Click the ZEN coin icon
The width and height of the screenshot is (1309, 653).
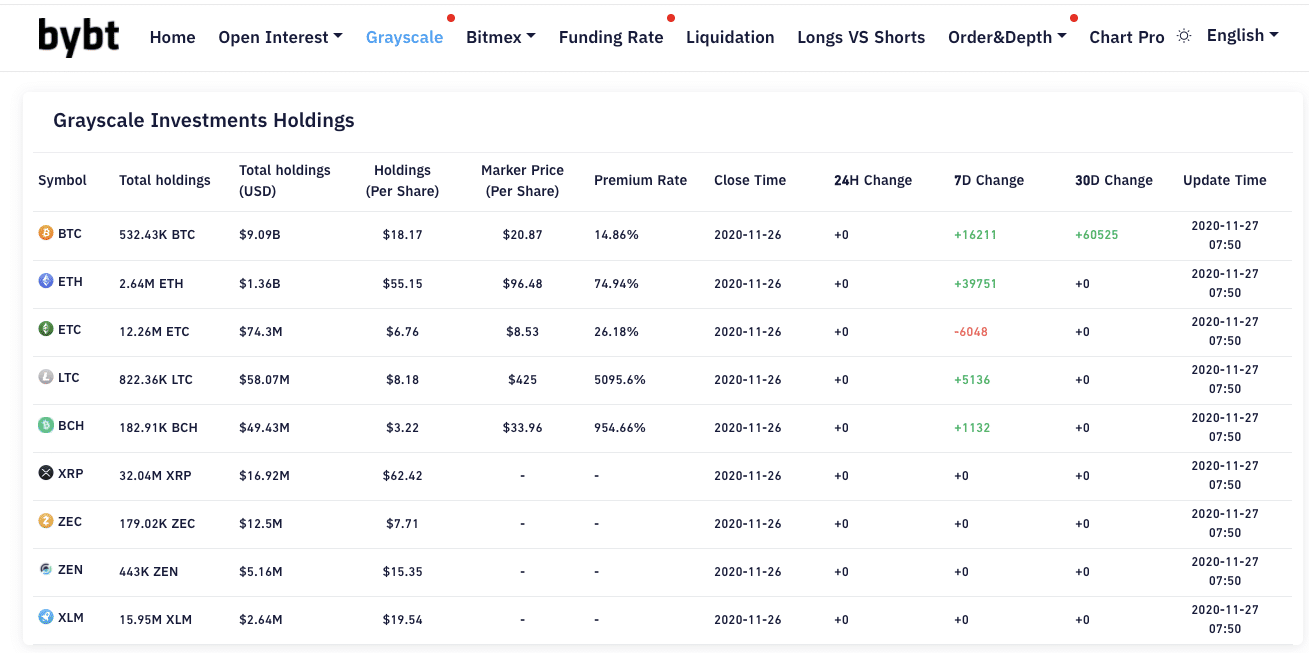(x=45, y=569)
